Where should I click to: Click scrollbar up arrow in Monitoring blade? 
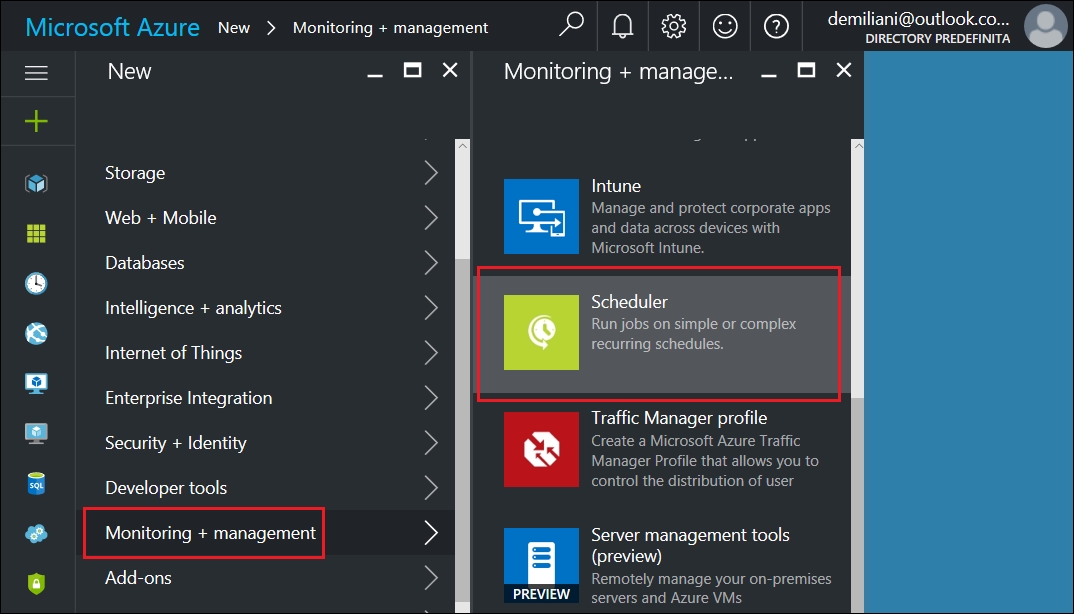point(858,145)
